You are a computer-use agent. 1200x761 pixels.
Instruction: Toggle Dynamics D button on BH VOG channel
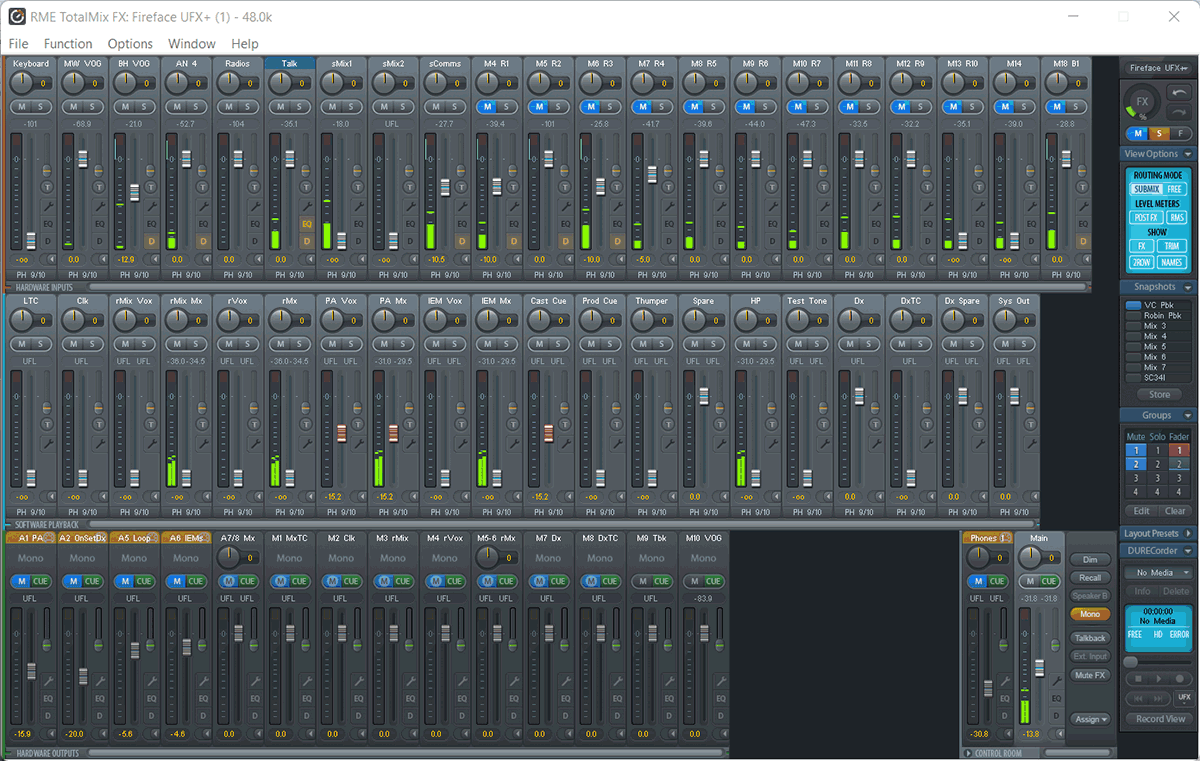151,241
